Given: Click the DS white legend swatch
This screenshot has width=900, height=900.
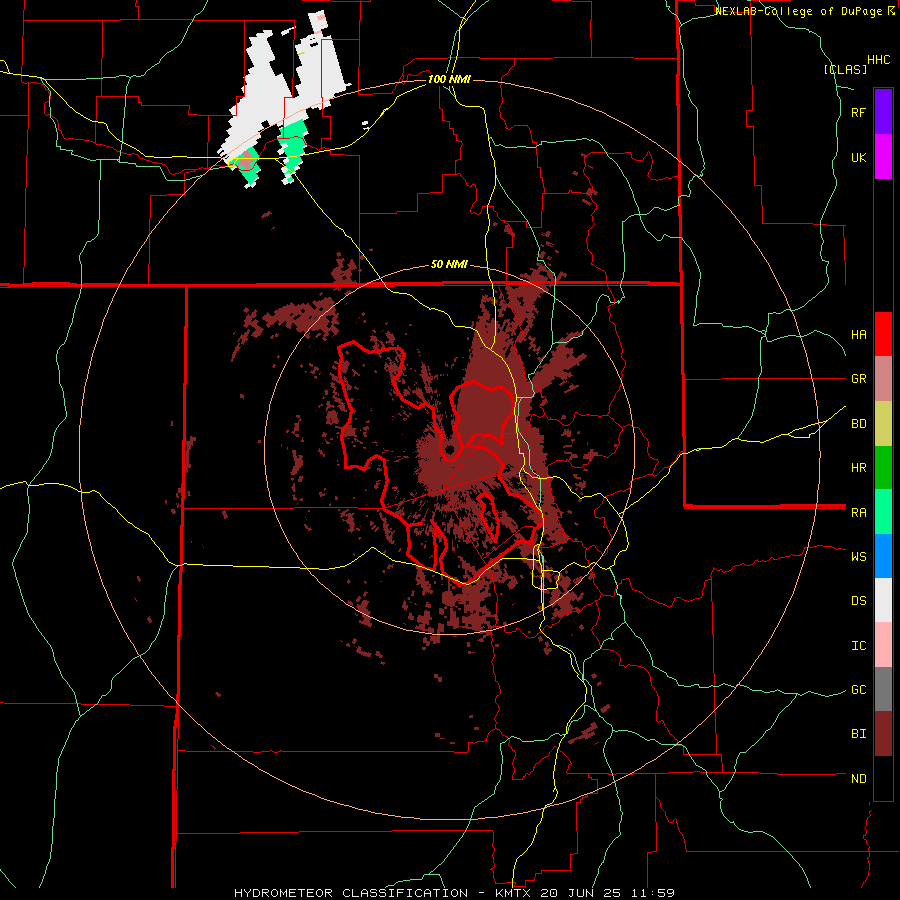Looking at the screenshot, I should point(883,600).
